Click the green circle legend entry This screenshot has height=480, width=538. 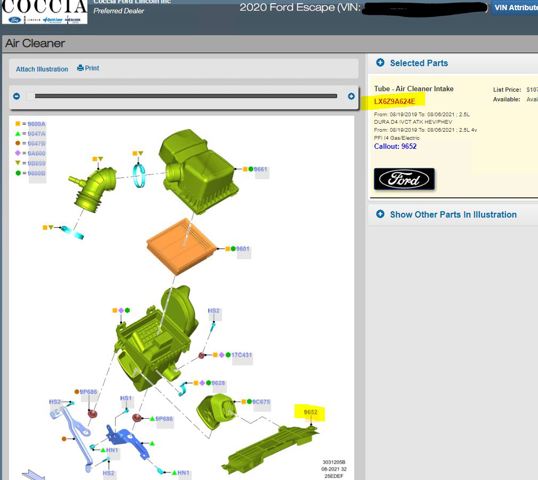[31, 173]
